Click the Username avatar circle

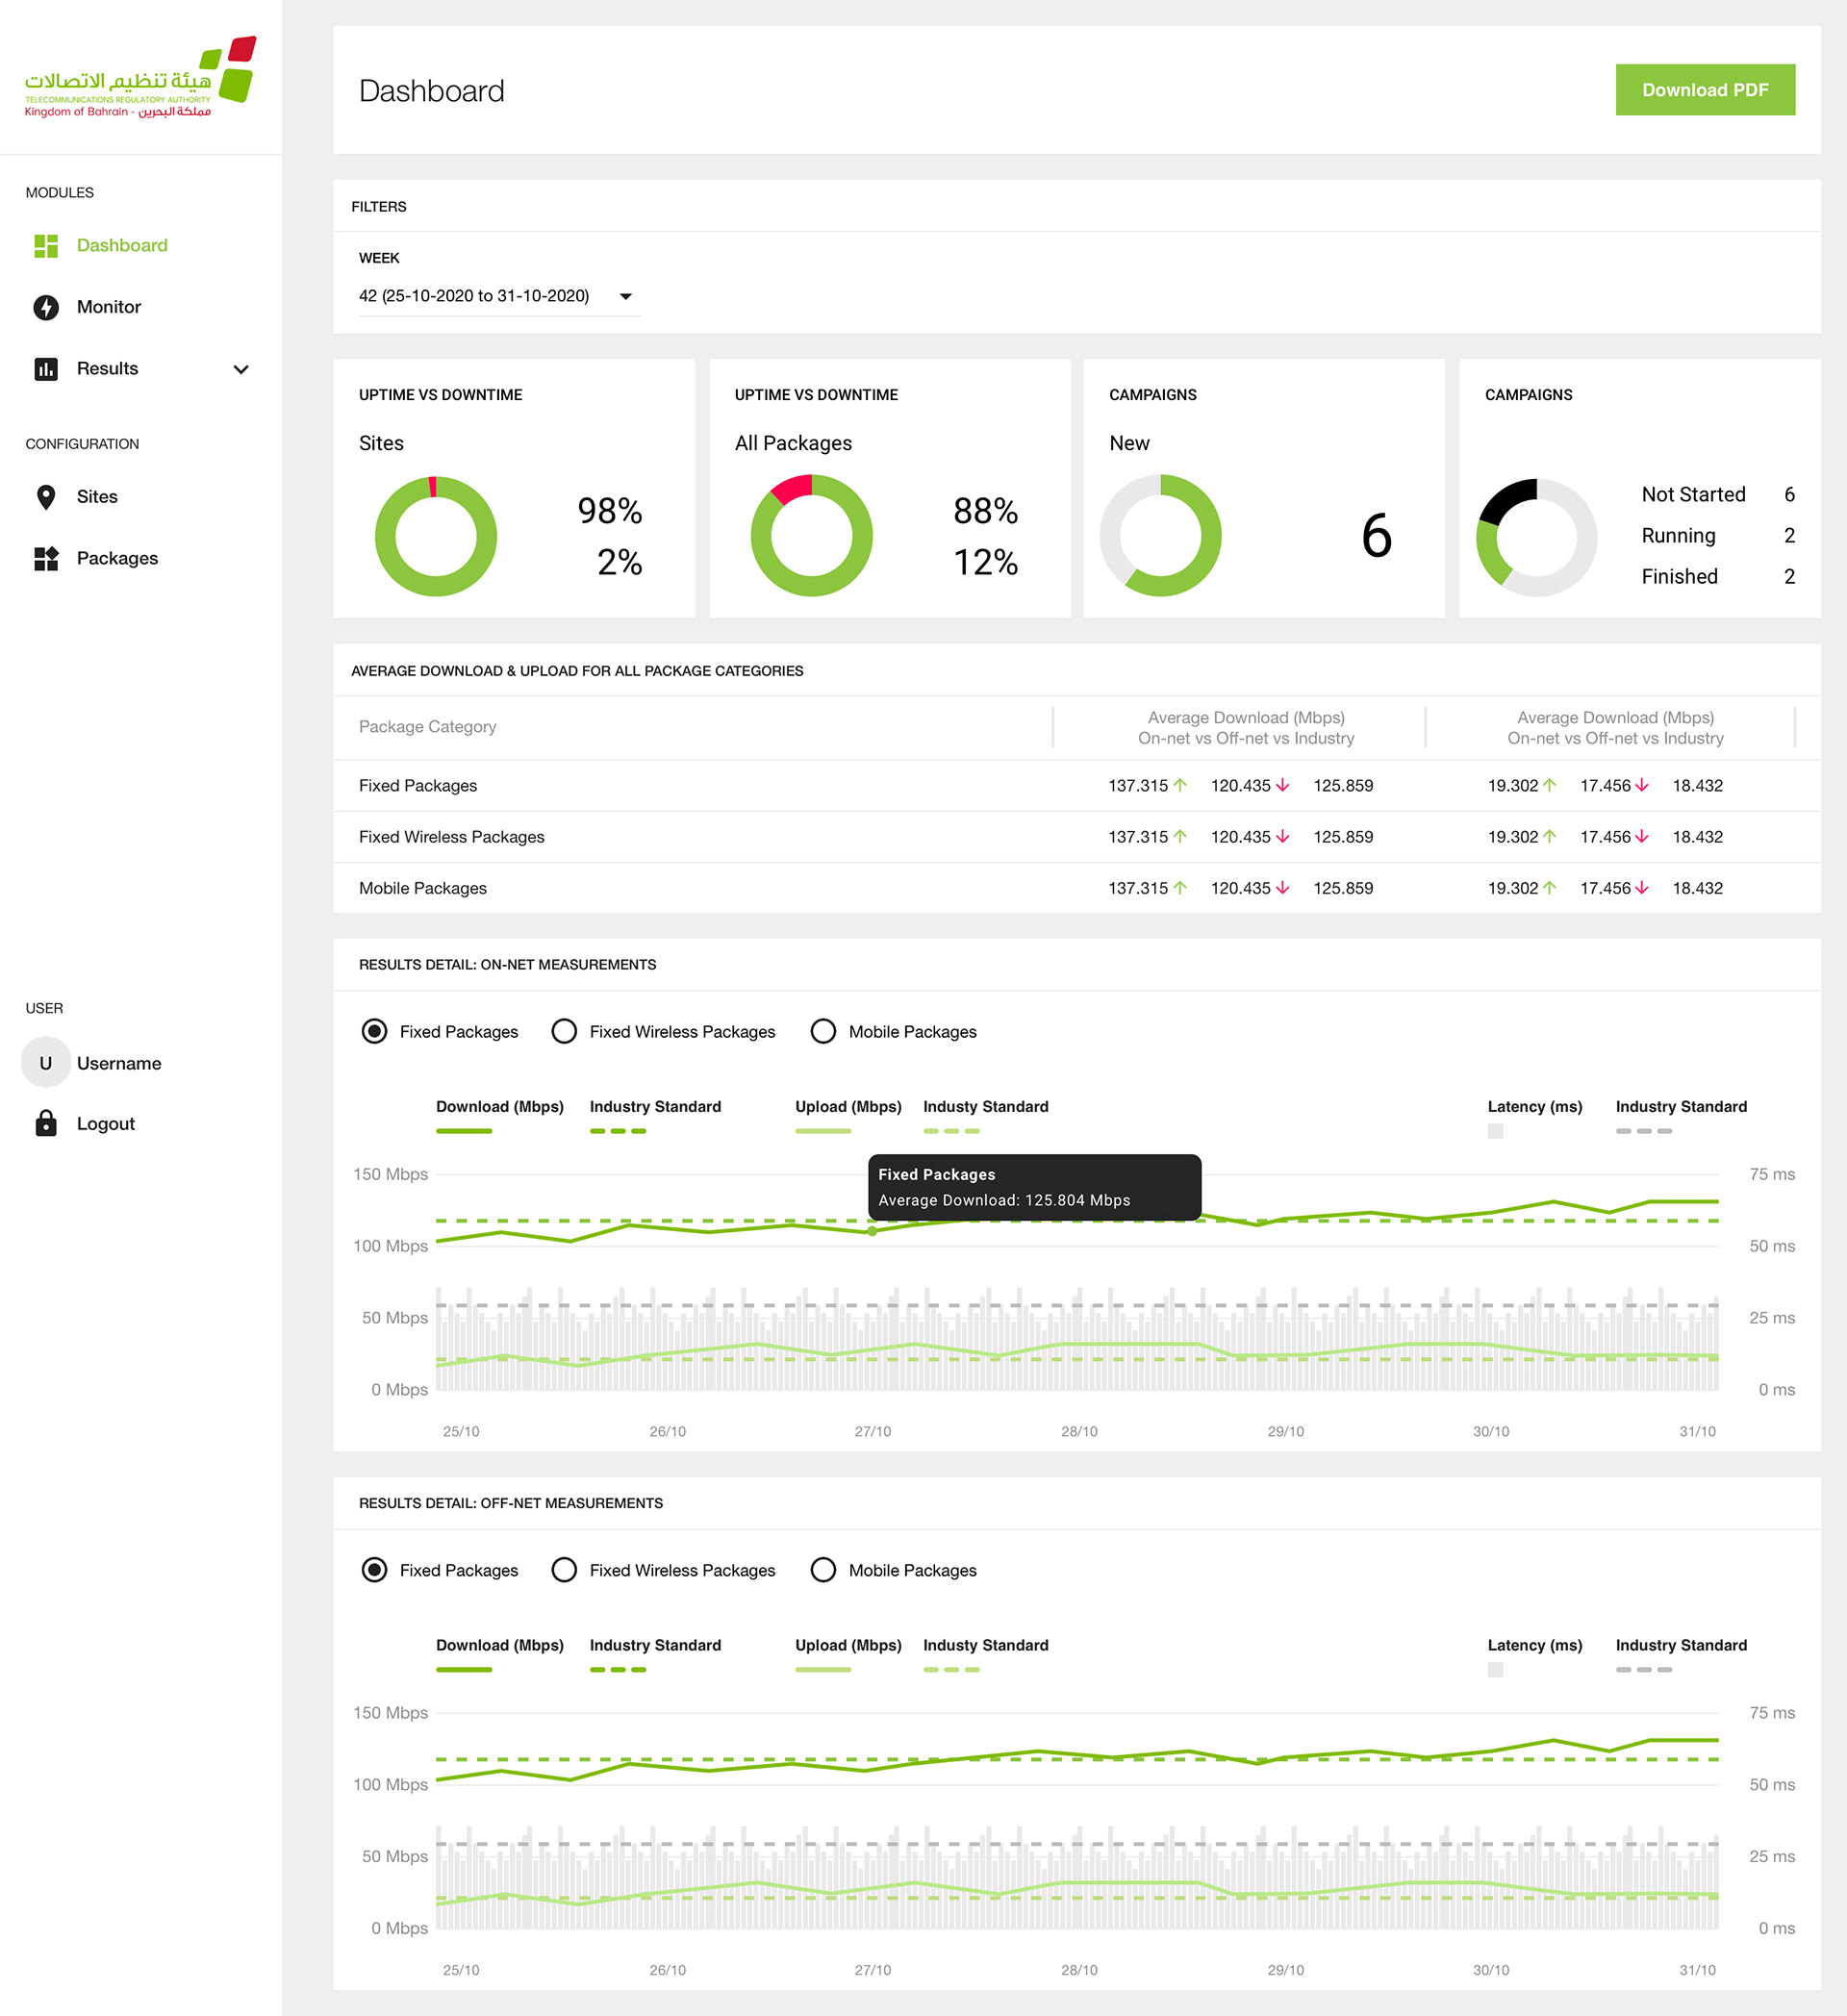46,1063
